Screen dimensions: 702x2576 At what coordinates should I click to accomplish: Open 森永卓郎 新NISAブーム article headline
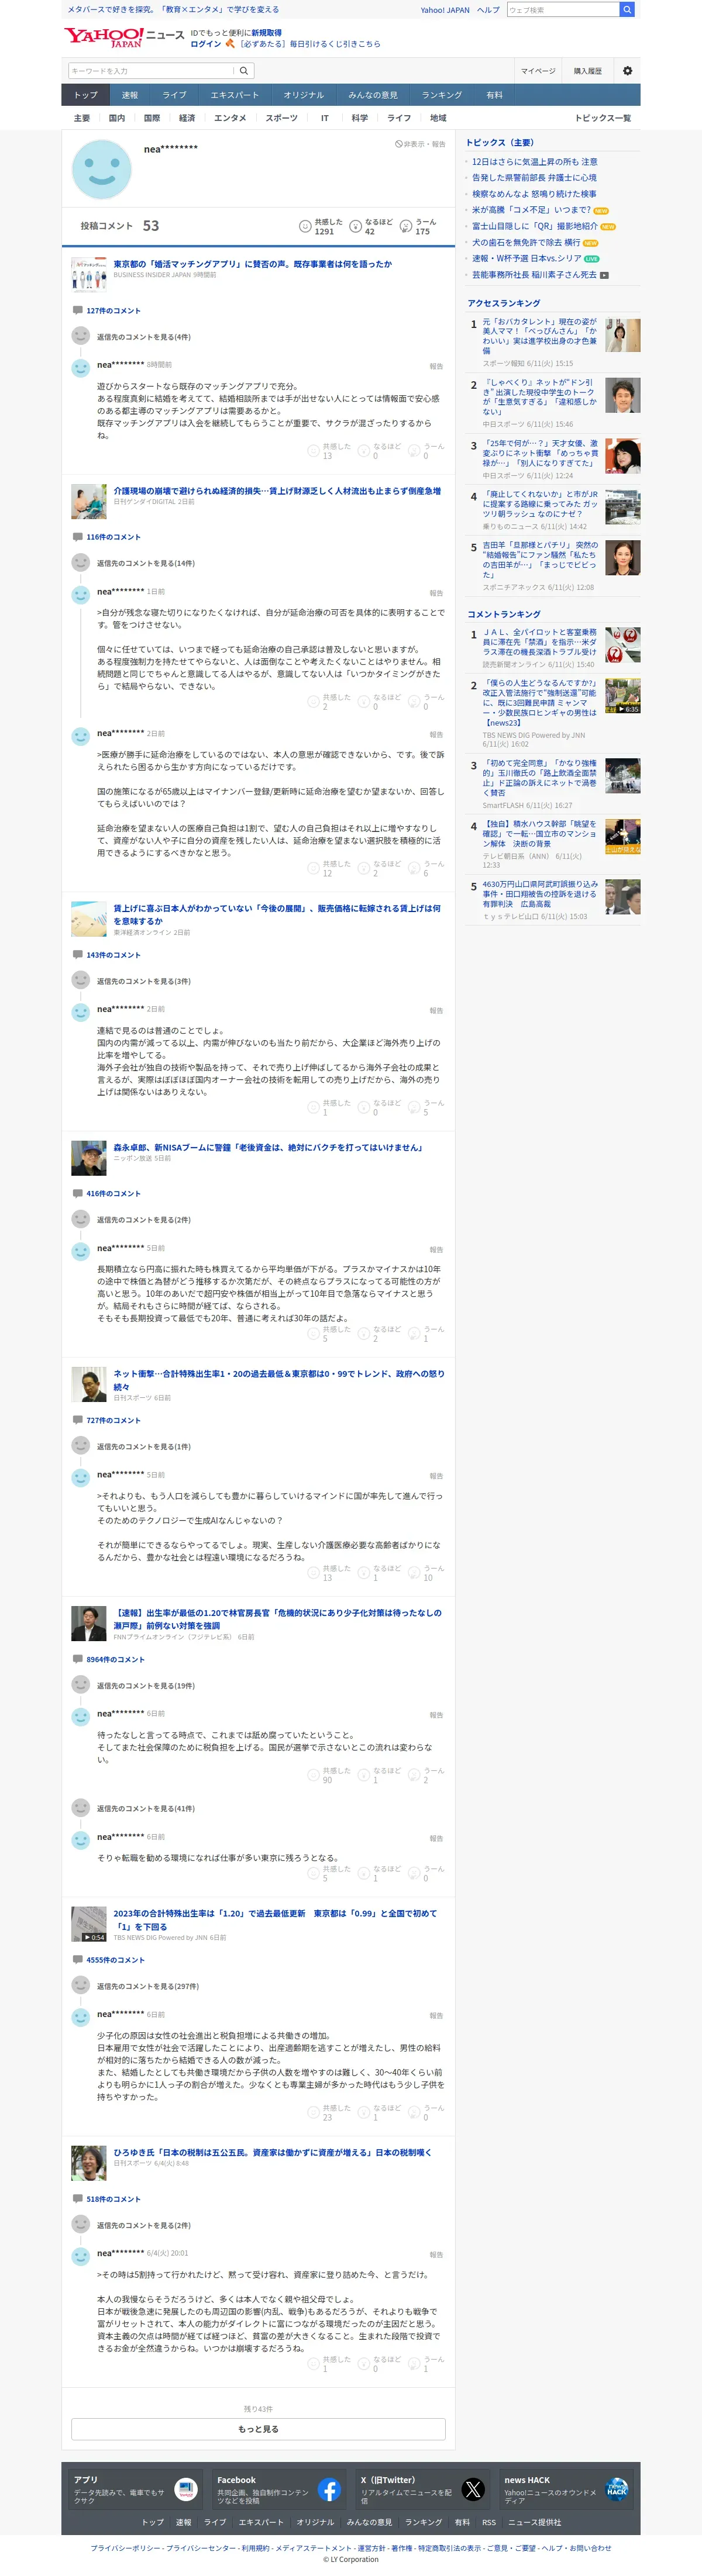click(x=268, y=1147)
